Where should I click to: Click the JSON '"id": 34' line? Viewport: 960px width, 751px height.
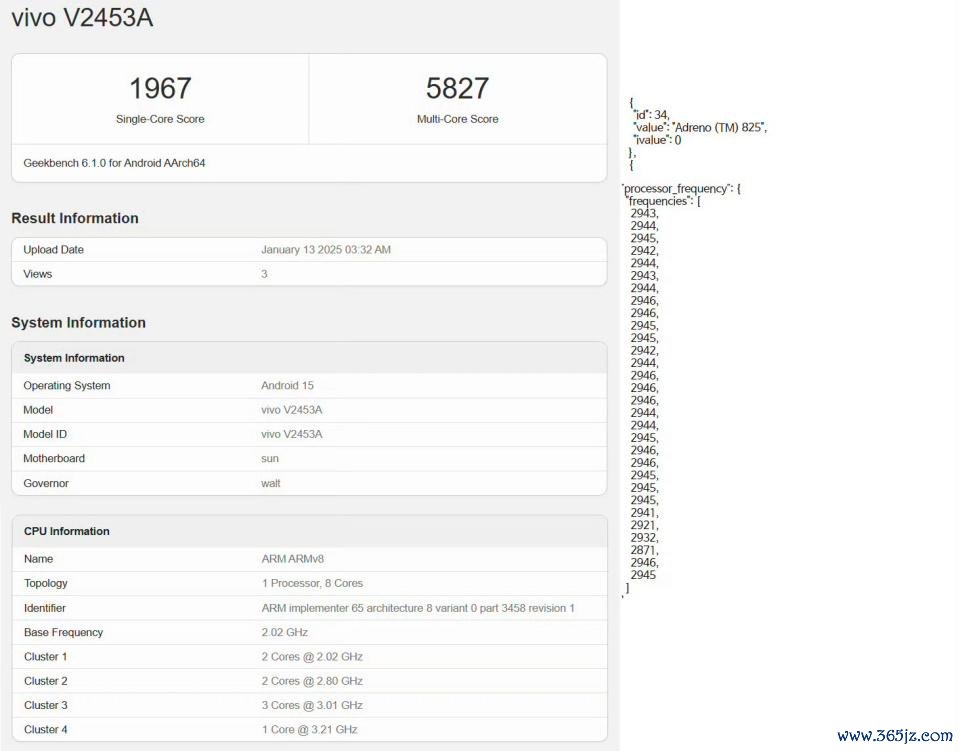pyautogui.click(x=651, y=115)
